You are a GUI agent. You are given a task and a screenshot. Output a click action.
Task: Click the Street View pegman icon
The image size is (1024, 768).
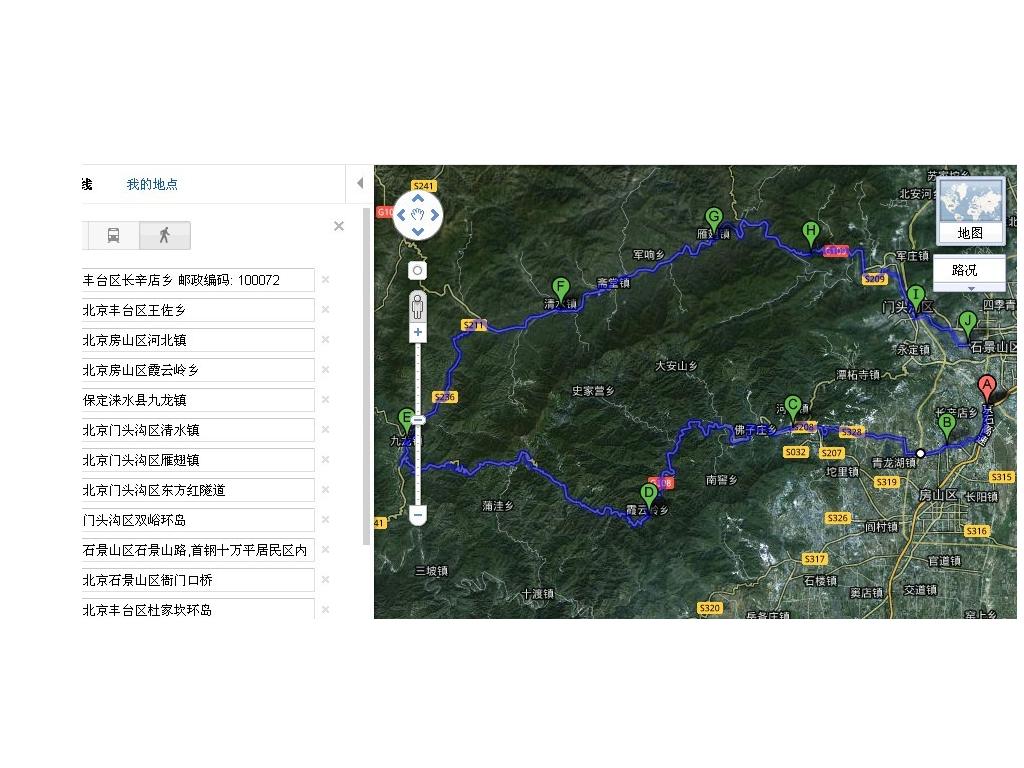[417, 304]
